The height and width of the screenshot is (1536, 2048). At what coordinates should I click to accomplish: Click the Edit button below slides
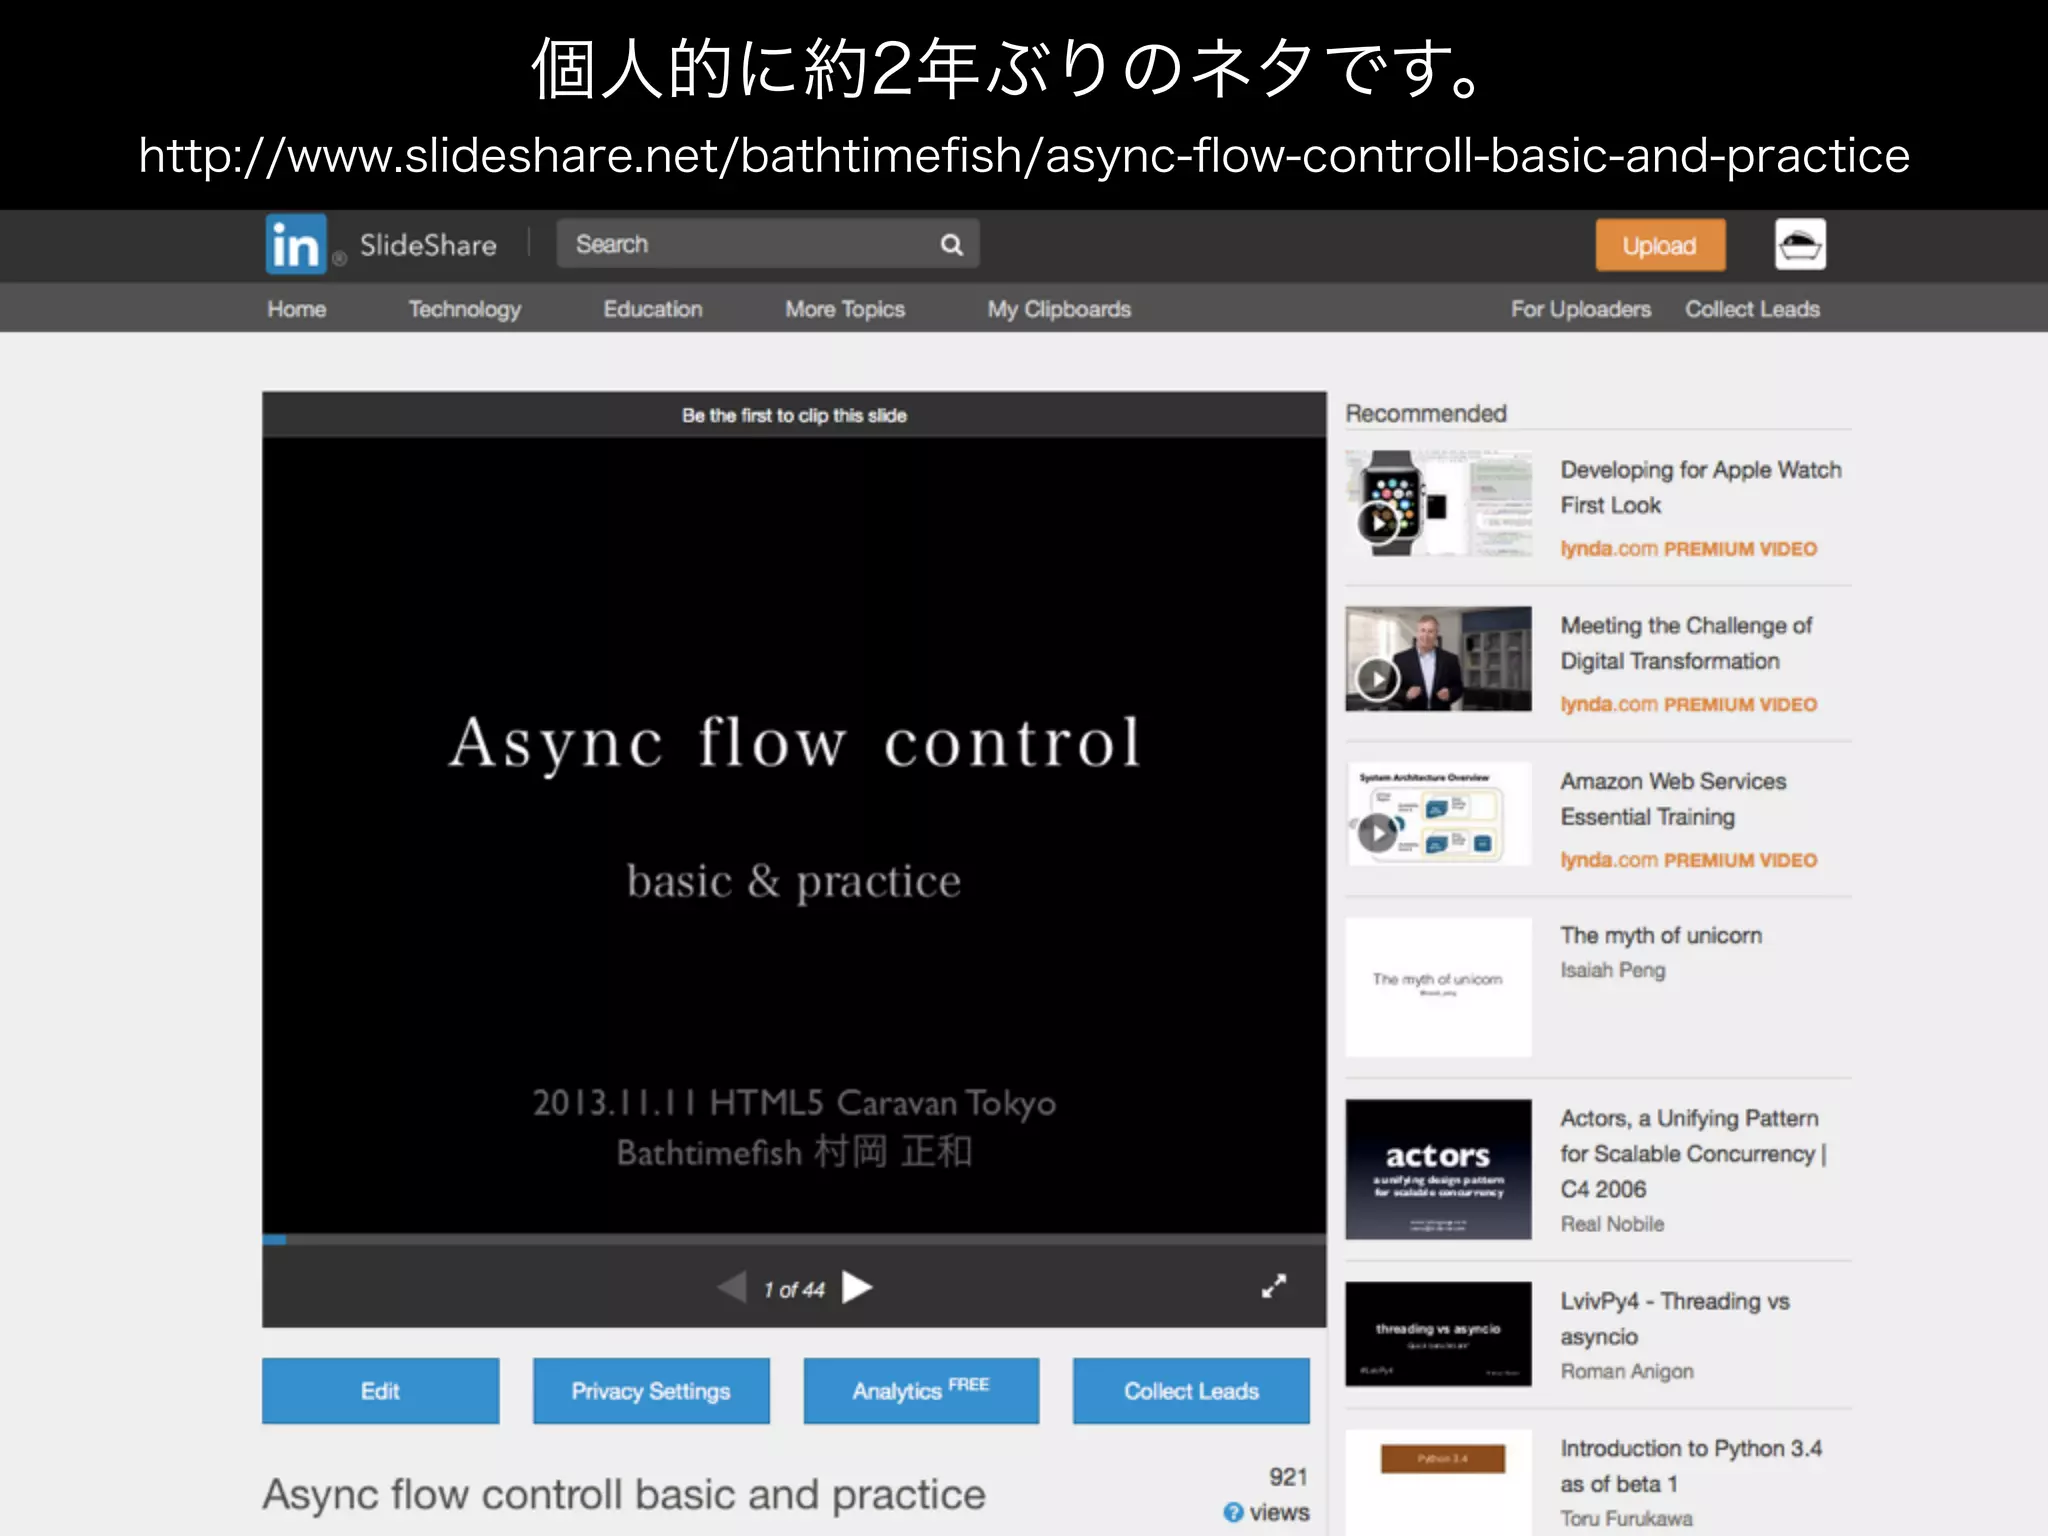pyautogui.click(x=380, y=1391)
